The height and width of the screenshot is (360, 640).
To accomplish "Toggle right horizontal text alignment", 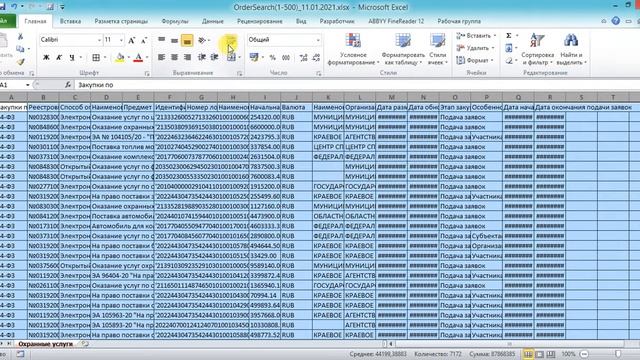I will pyautogui.click(x=187, y=58).
